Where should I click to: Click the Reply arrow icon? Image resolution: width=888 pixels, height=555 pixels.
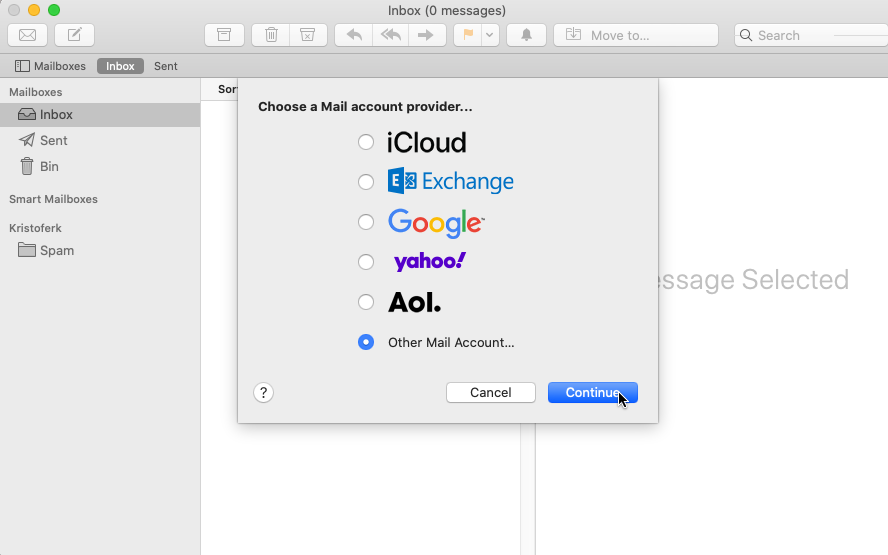[353, 35]
